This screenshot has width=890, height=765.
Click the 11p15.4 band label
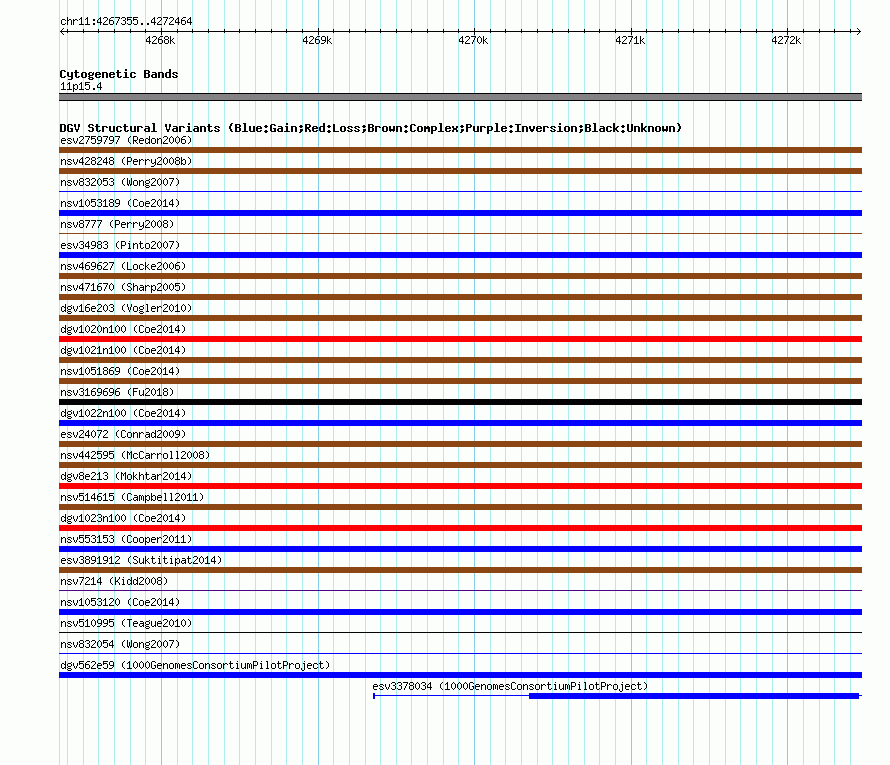tap(81, 86)
